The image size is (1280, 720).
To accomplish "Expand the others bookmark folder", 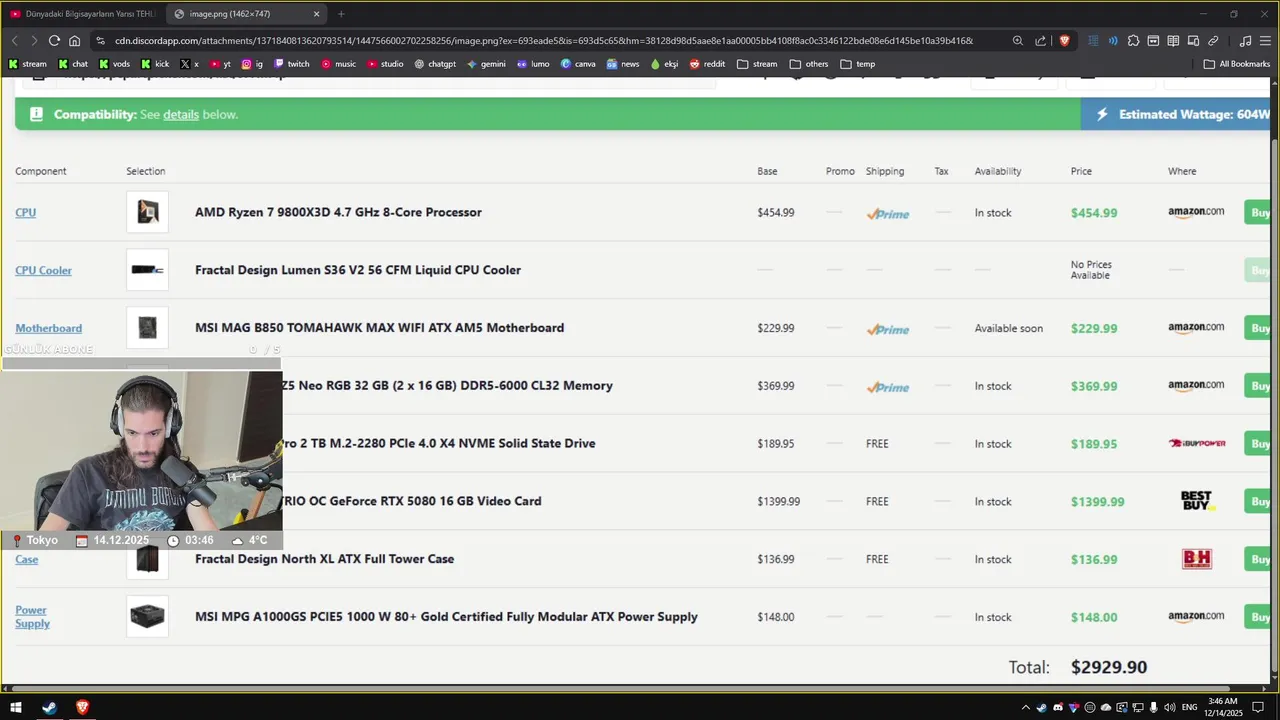I will (x=809, y=64).
